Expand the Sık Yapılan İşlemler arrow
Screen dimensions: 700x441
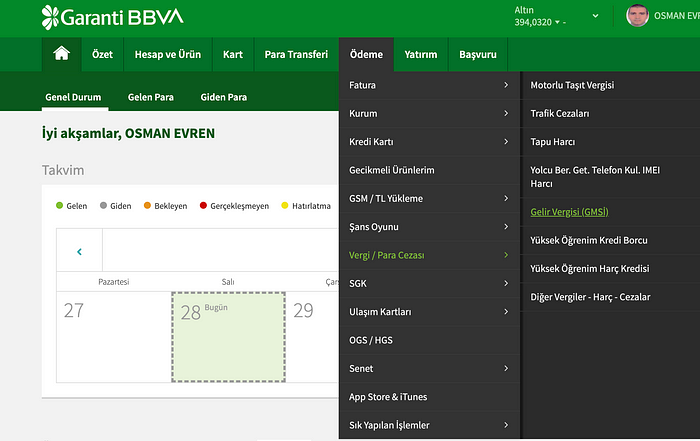click(x=506, y=425)
